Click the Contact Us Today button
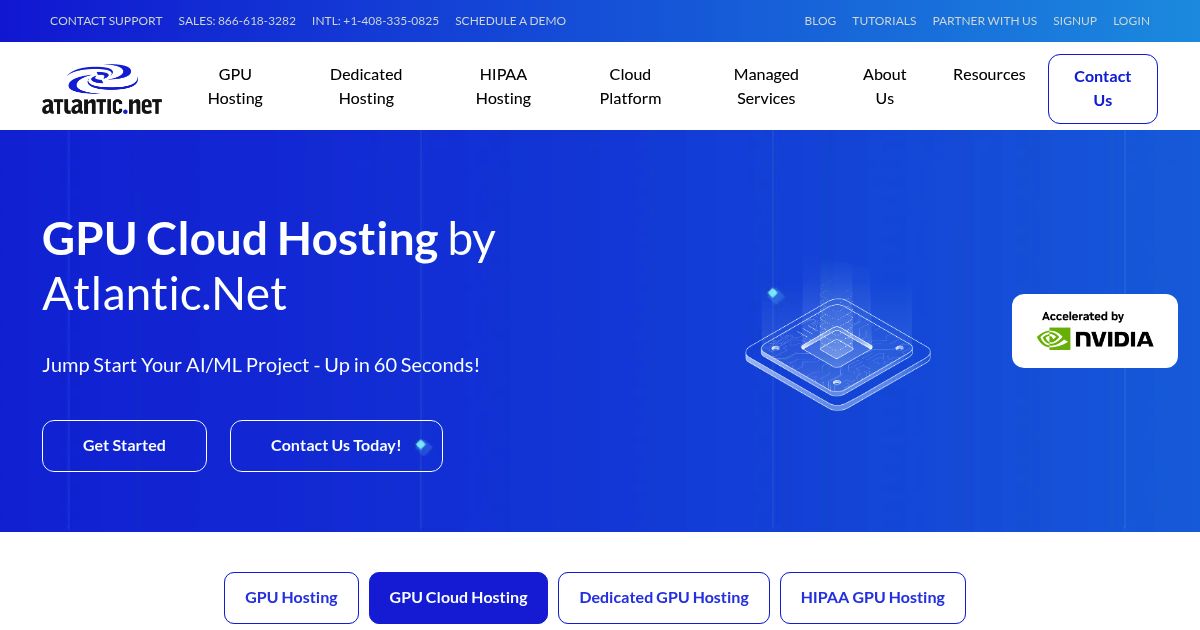 click(x=336, y=445)
